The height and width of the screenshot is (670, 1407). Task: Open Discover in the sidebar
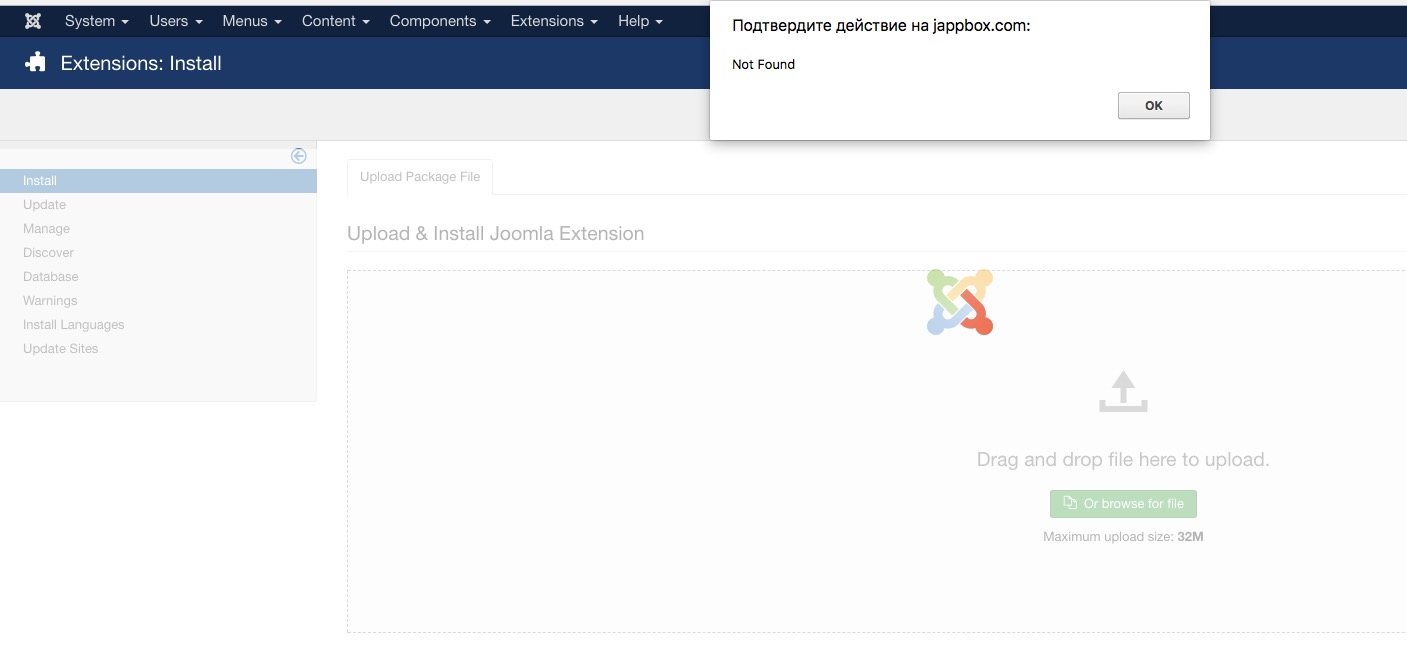tap(49, 253)
